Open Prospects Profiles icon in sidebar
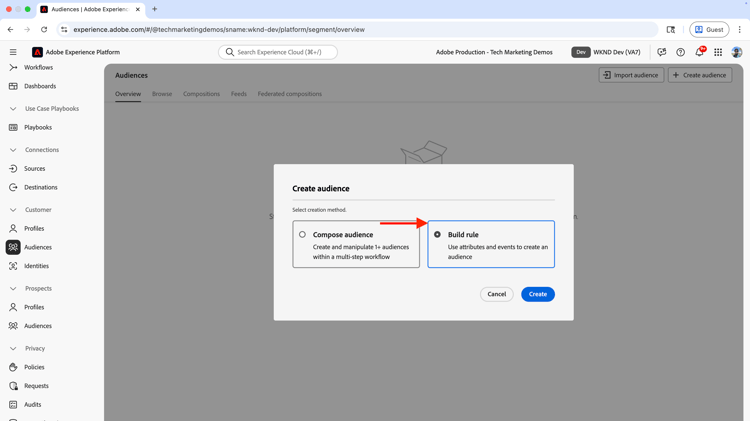The image size is (750, 421). (x=13, y=307)
